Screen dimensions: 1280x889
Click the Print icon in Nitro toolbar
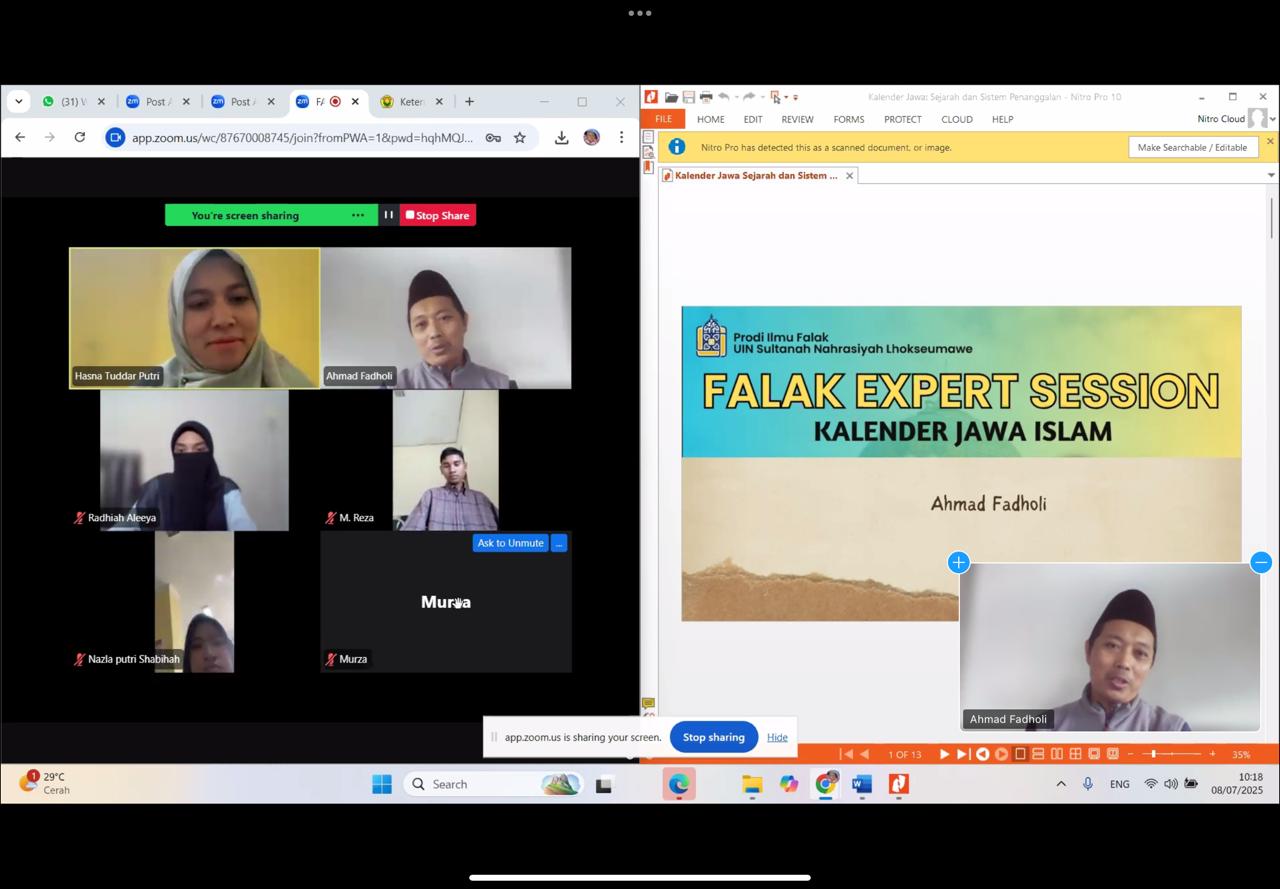click(x=706, y=97)
